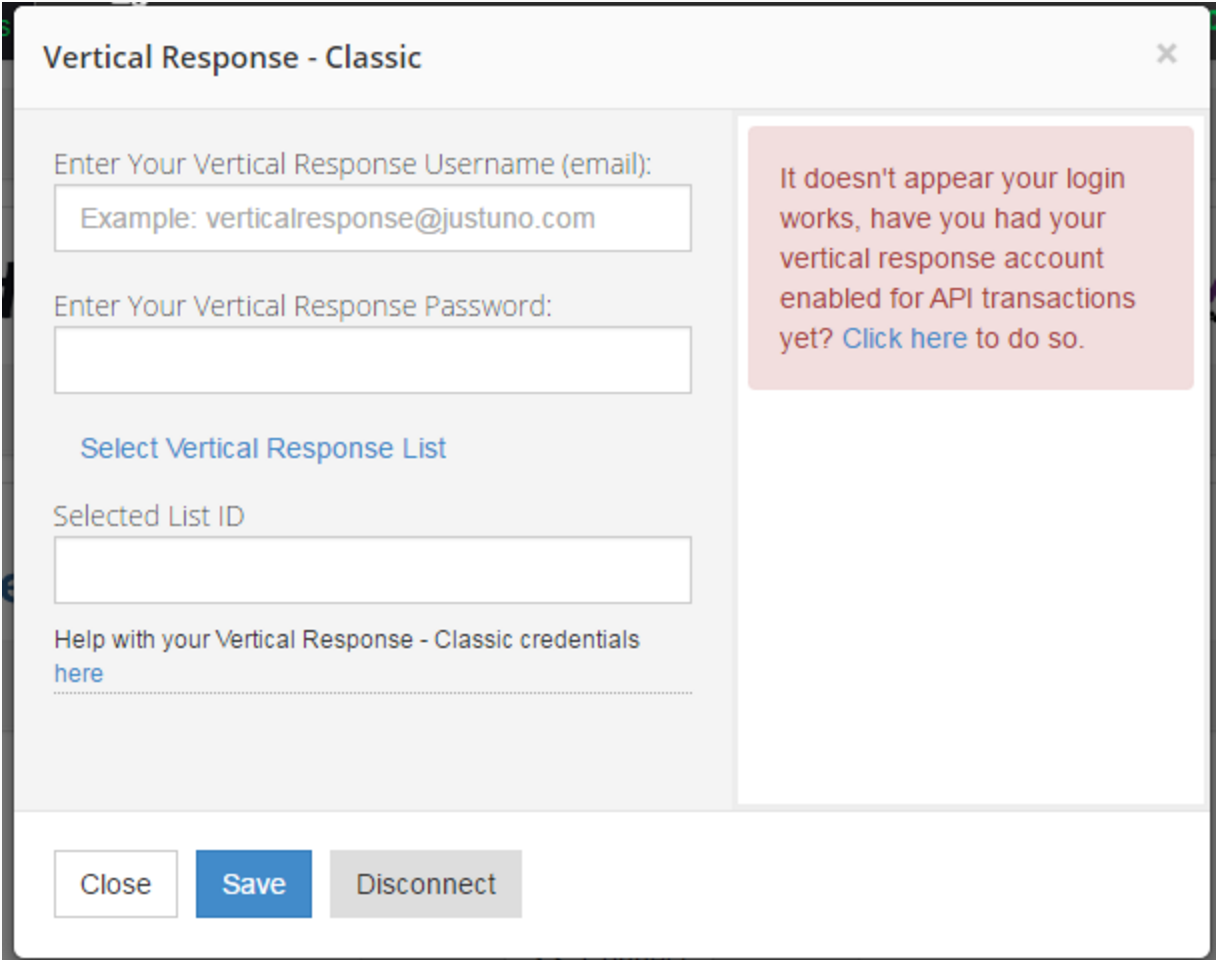Click the credentials help sentence text
The width and height of the screenshot is (1216, 960).
point(348,639)
